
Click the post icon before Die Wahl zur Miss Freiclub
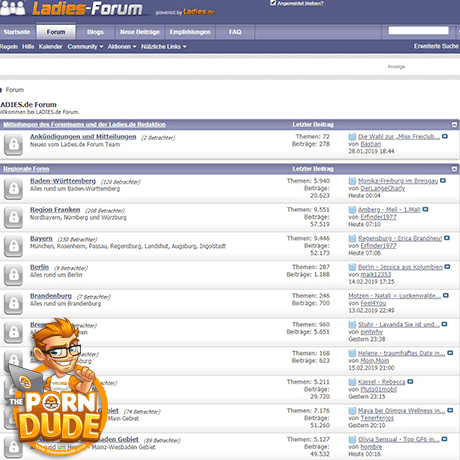(352, 136)
